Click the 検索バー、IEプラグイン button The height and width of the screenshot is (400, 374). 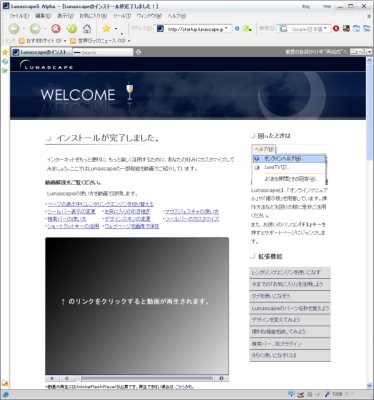point(290,344)
